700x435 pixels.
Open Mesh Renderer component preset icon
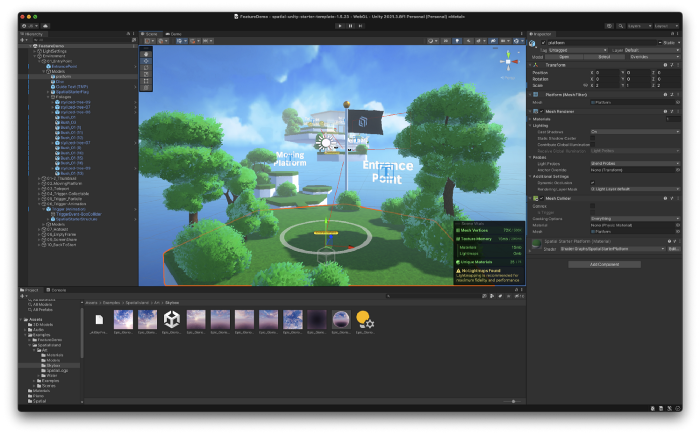coord(671,111)
